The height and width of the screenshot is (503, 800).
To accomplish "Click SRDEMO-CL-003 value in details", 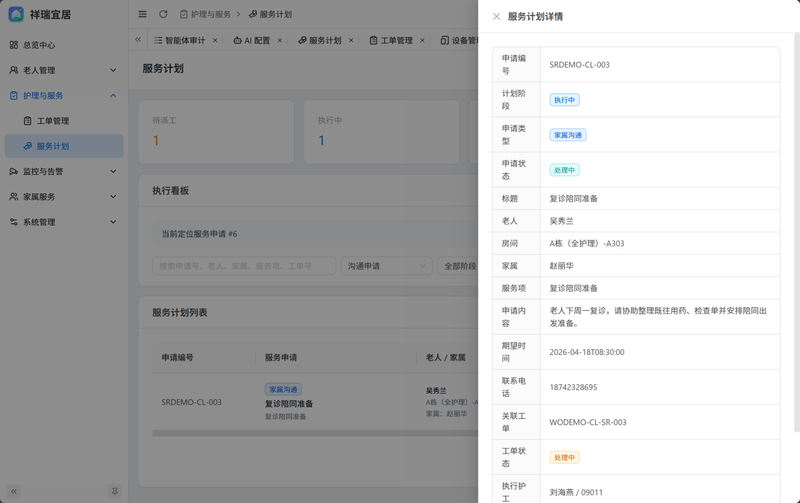I will tap(579, 65).
